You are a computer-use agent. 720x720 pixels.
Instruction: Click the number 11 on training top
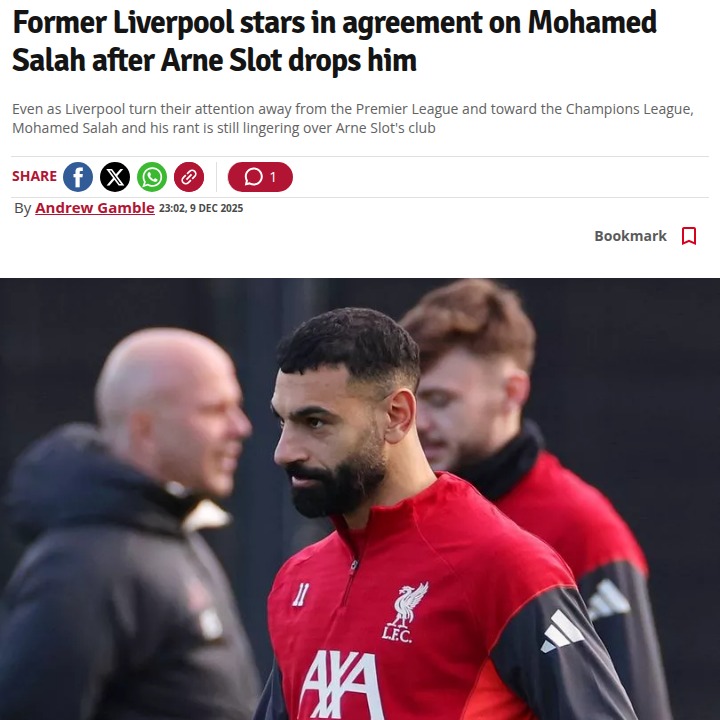(x=301, y=595)
